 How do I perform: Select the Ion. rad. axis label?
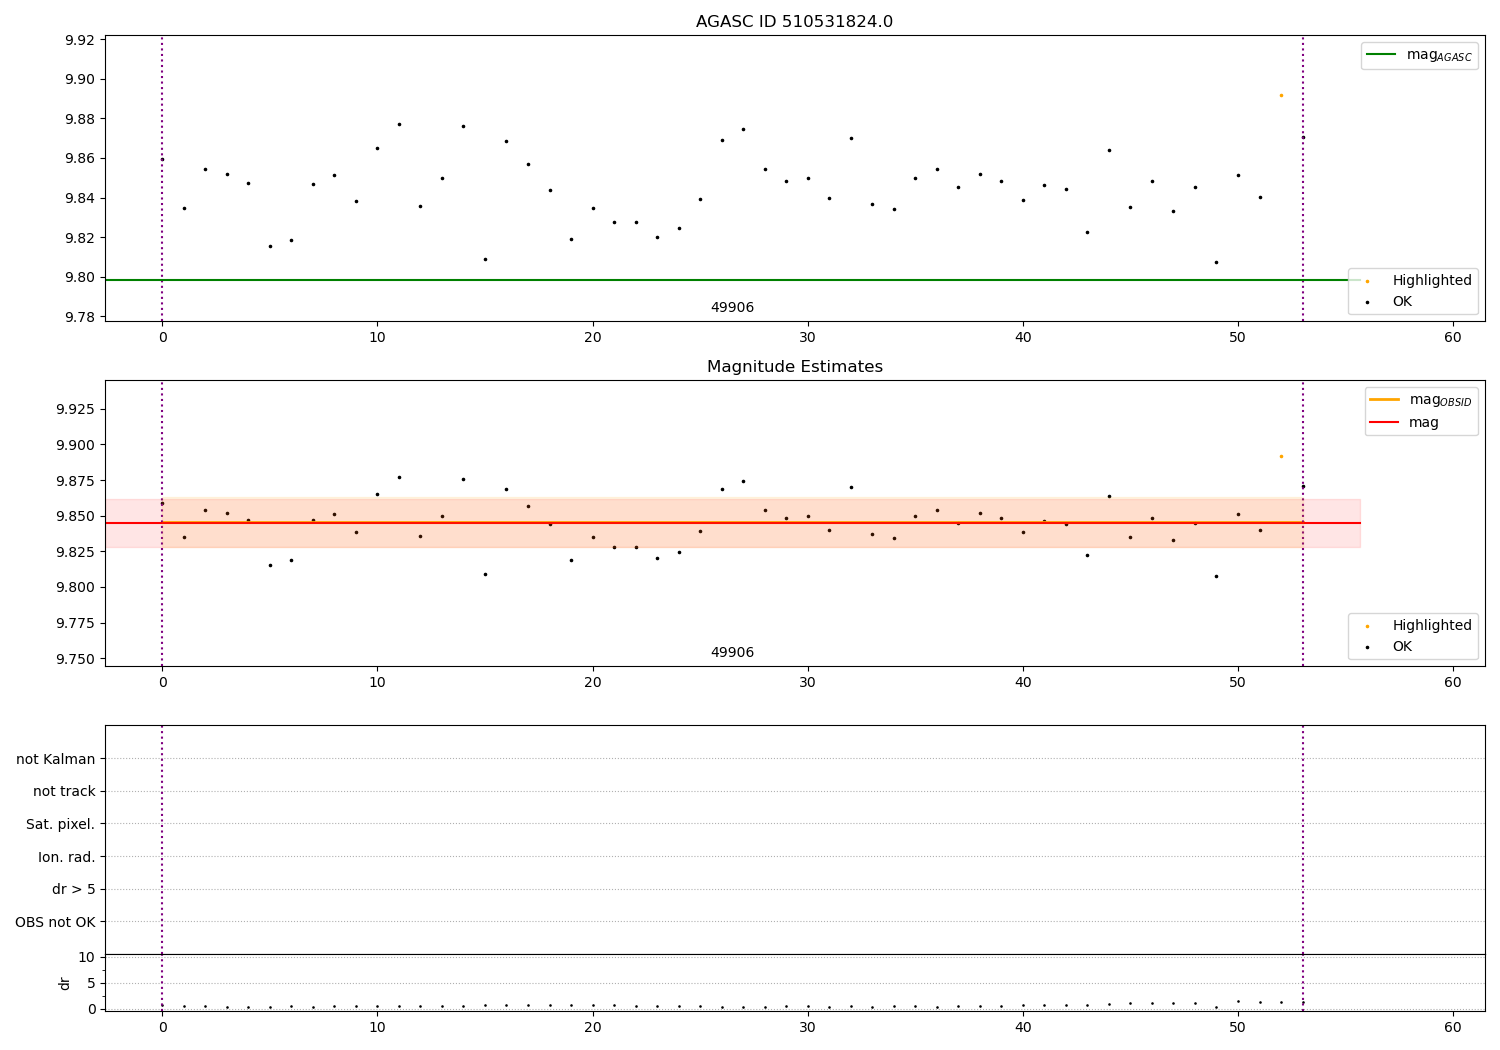click(x=67, y=858)
